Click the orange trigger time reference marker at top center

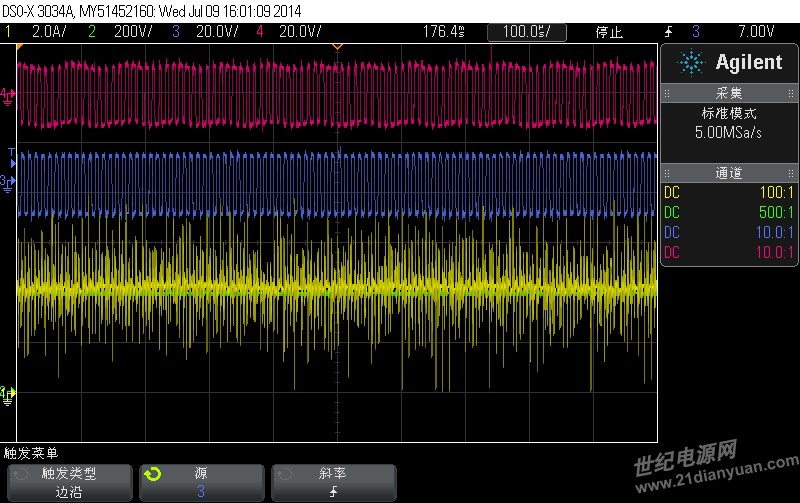pyautogui.click(x=337, y=47)
